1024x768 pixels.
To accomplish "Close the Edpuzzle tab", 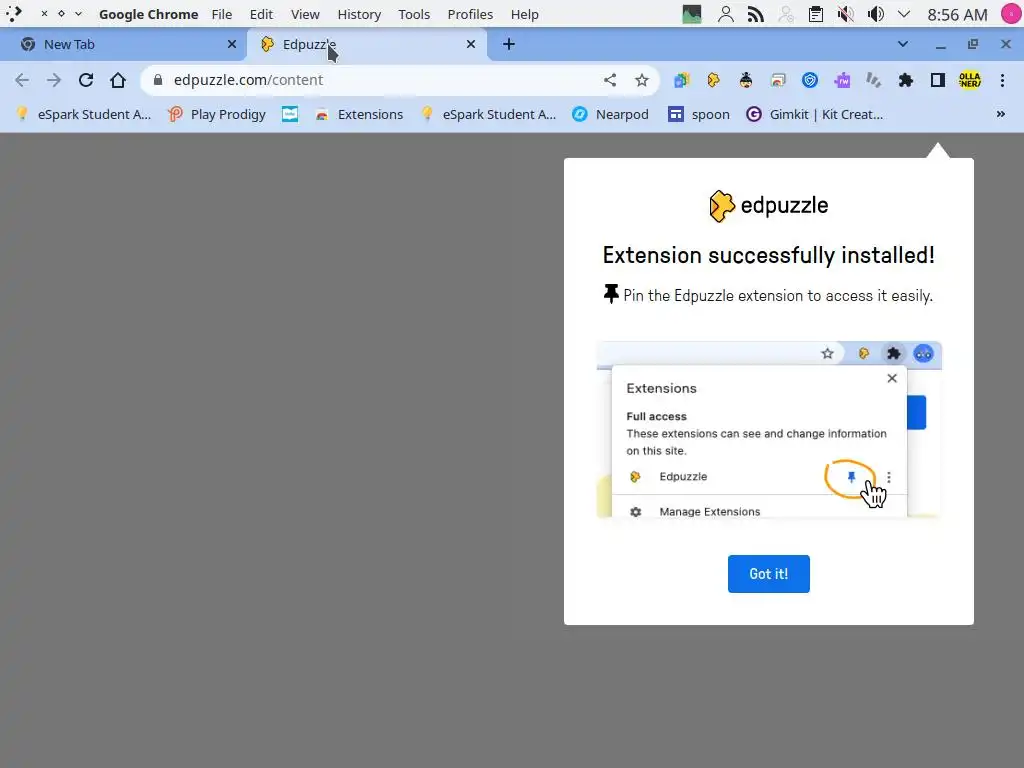I will (471, 44).
